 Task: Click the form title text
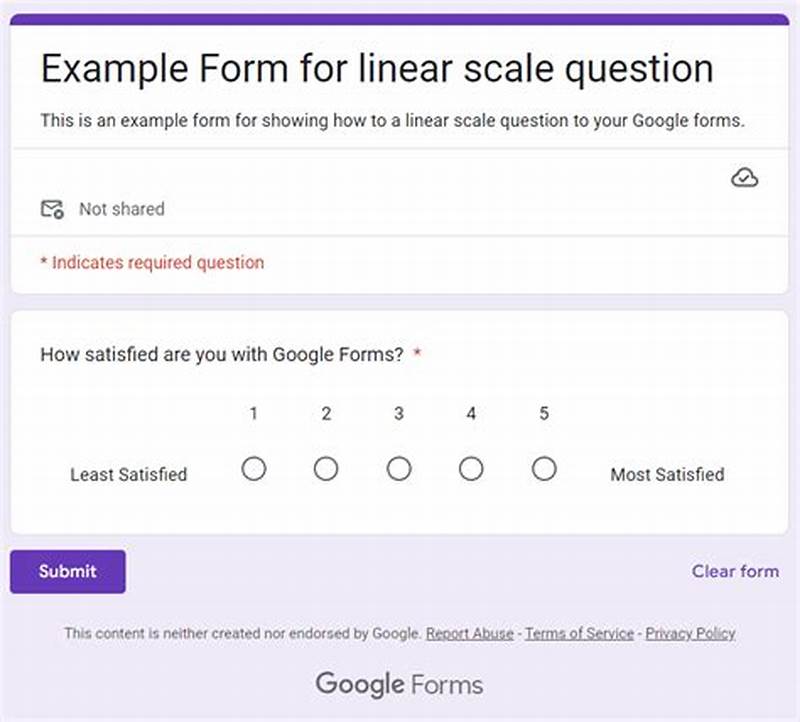(377, 68)
